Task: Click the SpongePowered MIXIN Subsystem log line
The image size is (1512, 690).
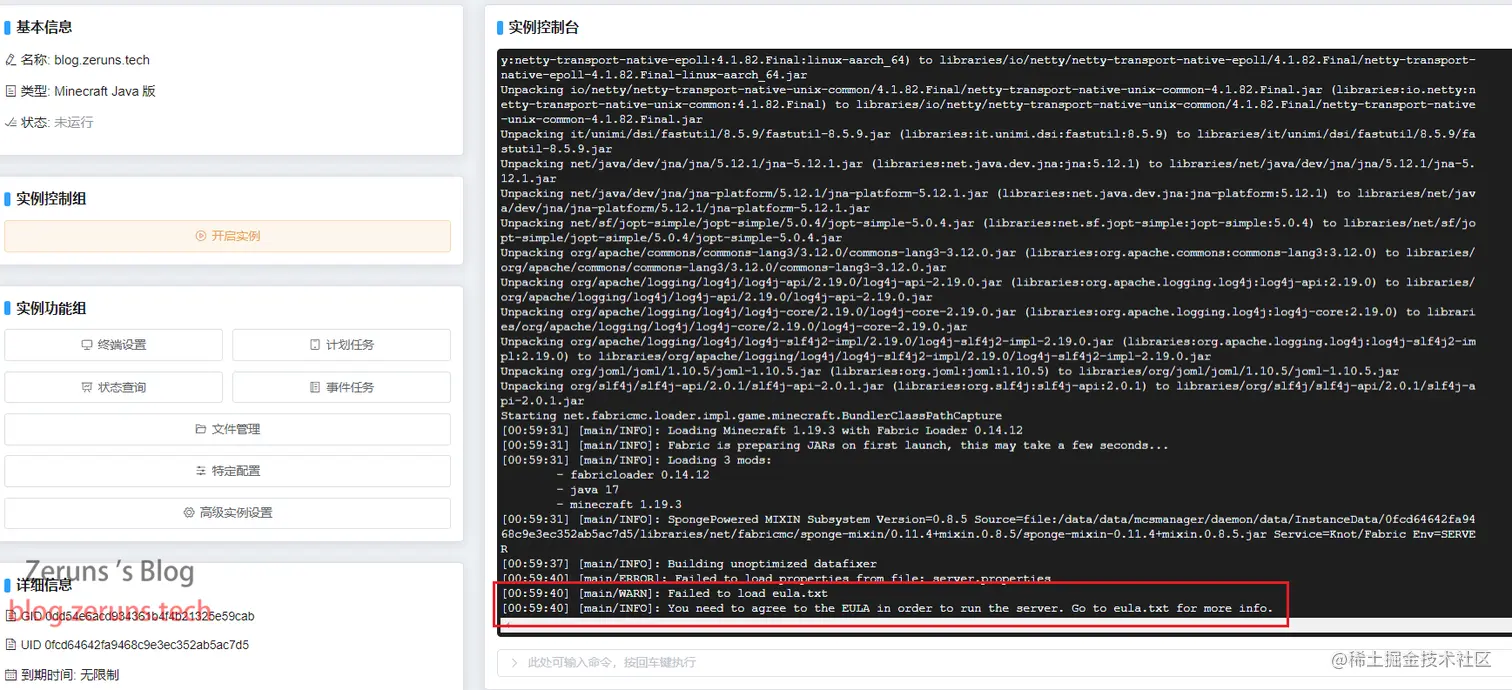Action: coord(988,534)
